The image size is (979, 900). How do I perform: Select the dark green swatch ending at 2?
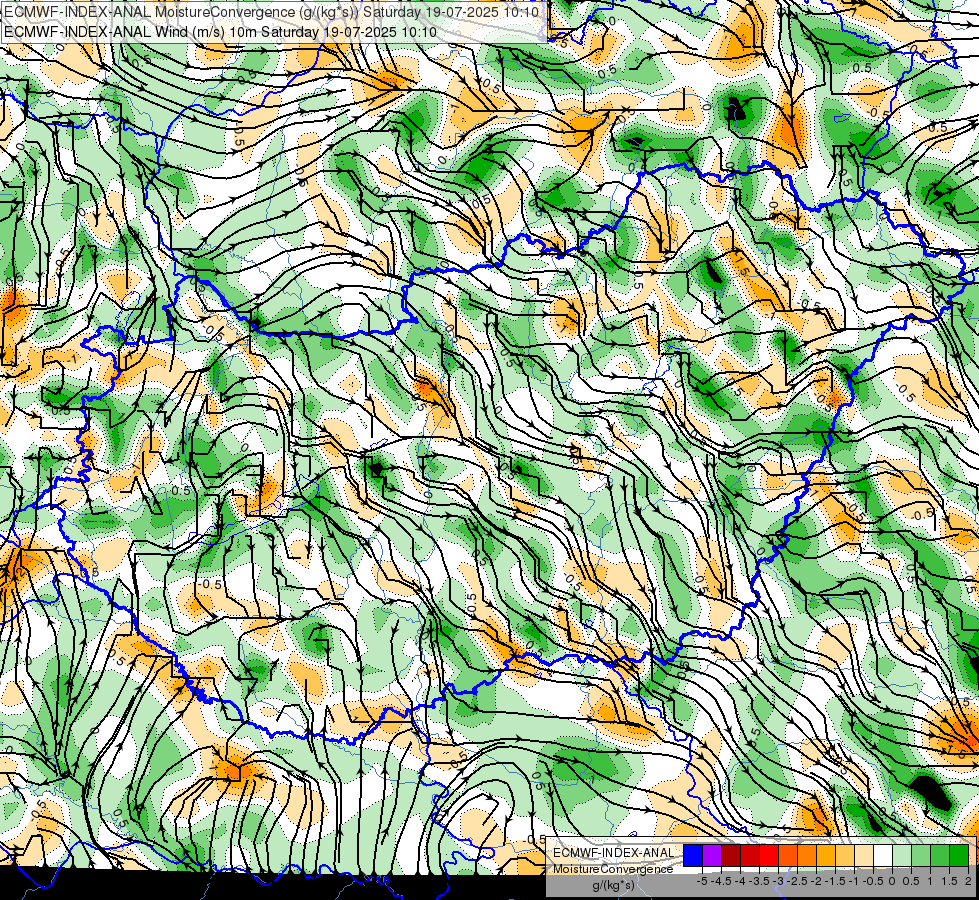coord(959,856)
